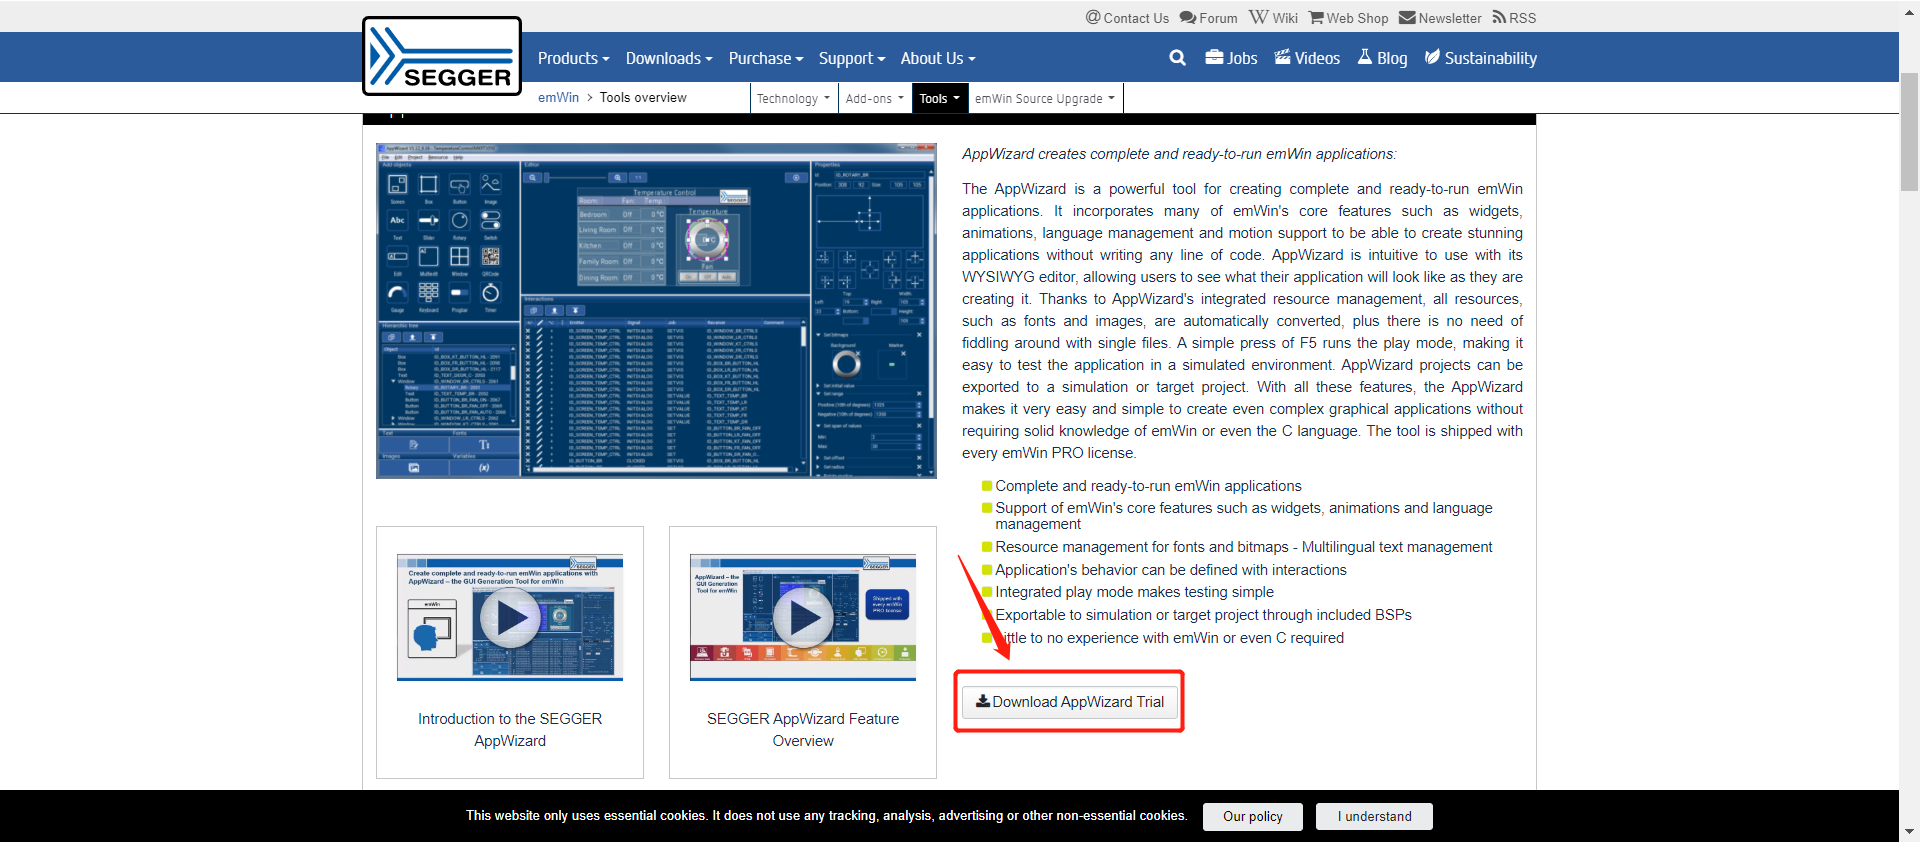
Task: Open the Wiki link
Action: (x=1273, y=18)
